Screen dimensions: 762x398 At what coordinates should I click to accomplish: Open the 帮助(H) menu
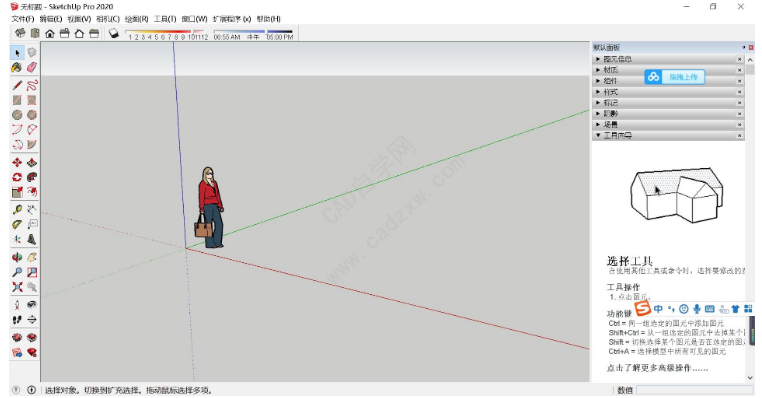pyautogui.click(x=268, y=19)
